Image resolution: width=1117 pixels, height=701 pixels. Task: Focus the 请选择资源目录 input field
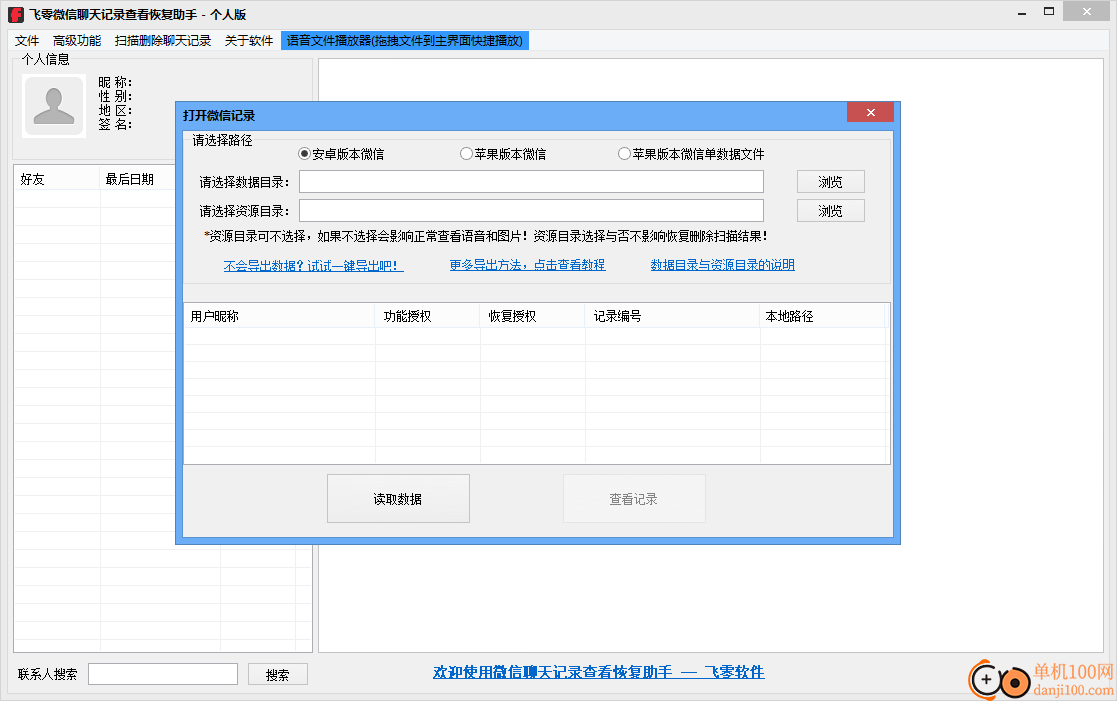tap(531, 211)
